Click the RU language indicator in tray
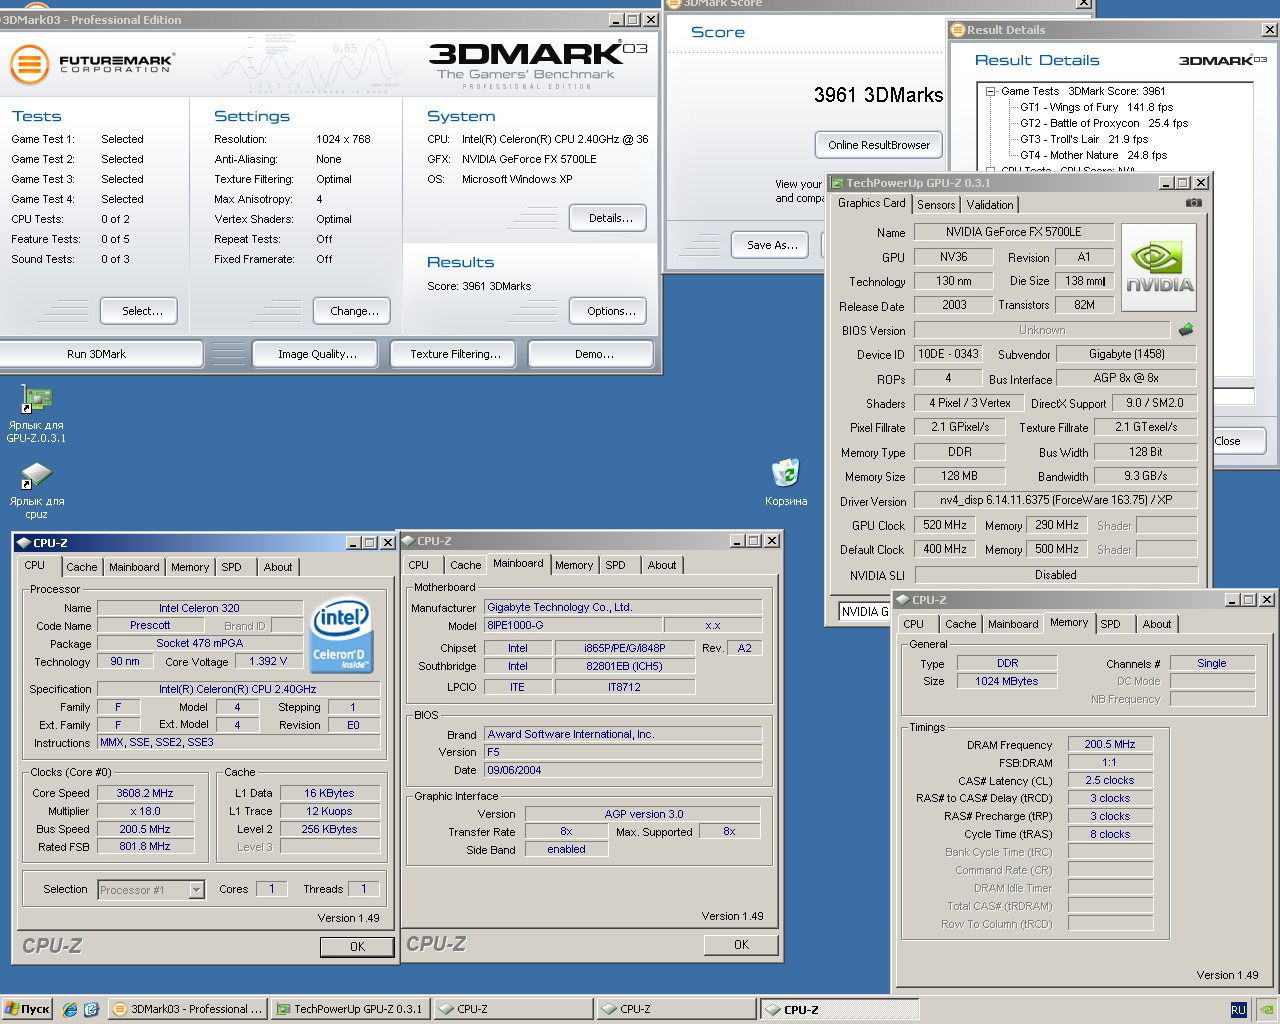 click(x=1238, y=1009)
